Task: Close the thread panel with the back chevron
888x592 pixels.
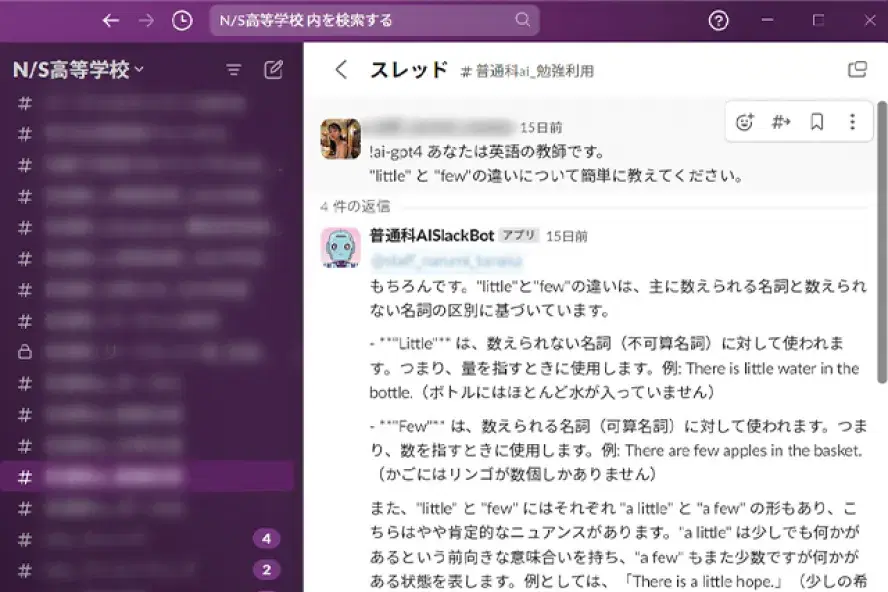Action: [341, 70]
